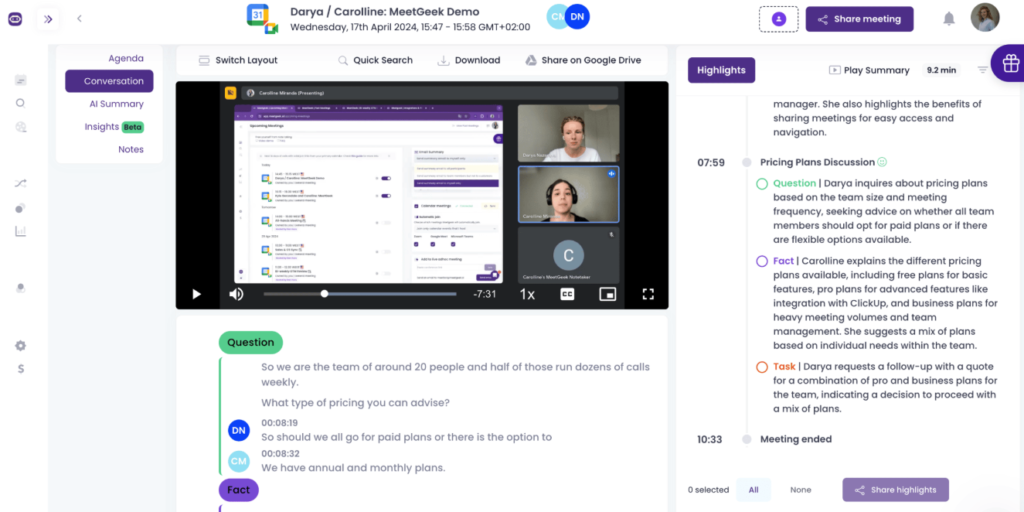
Task: Select the Conversation tab
Action: [x=109, y=81]
